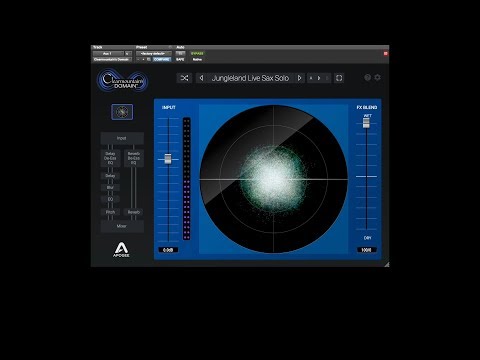Toggle full-screen view icon

339,78
